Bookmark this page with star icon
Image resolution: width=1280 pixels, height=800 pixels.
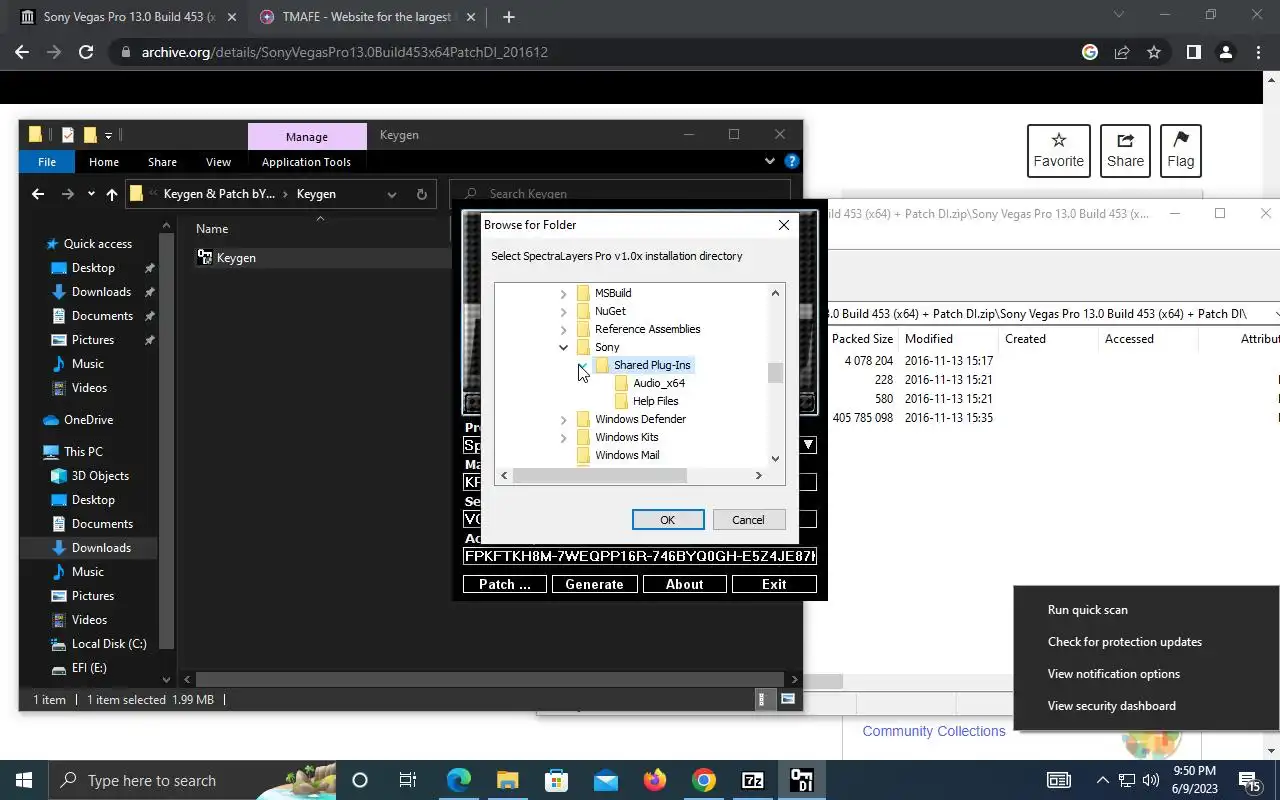1154,52
